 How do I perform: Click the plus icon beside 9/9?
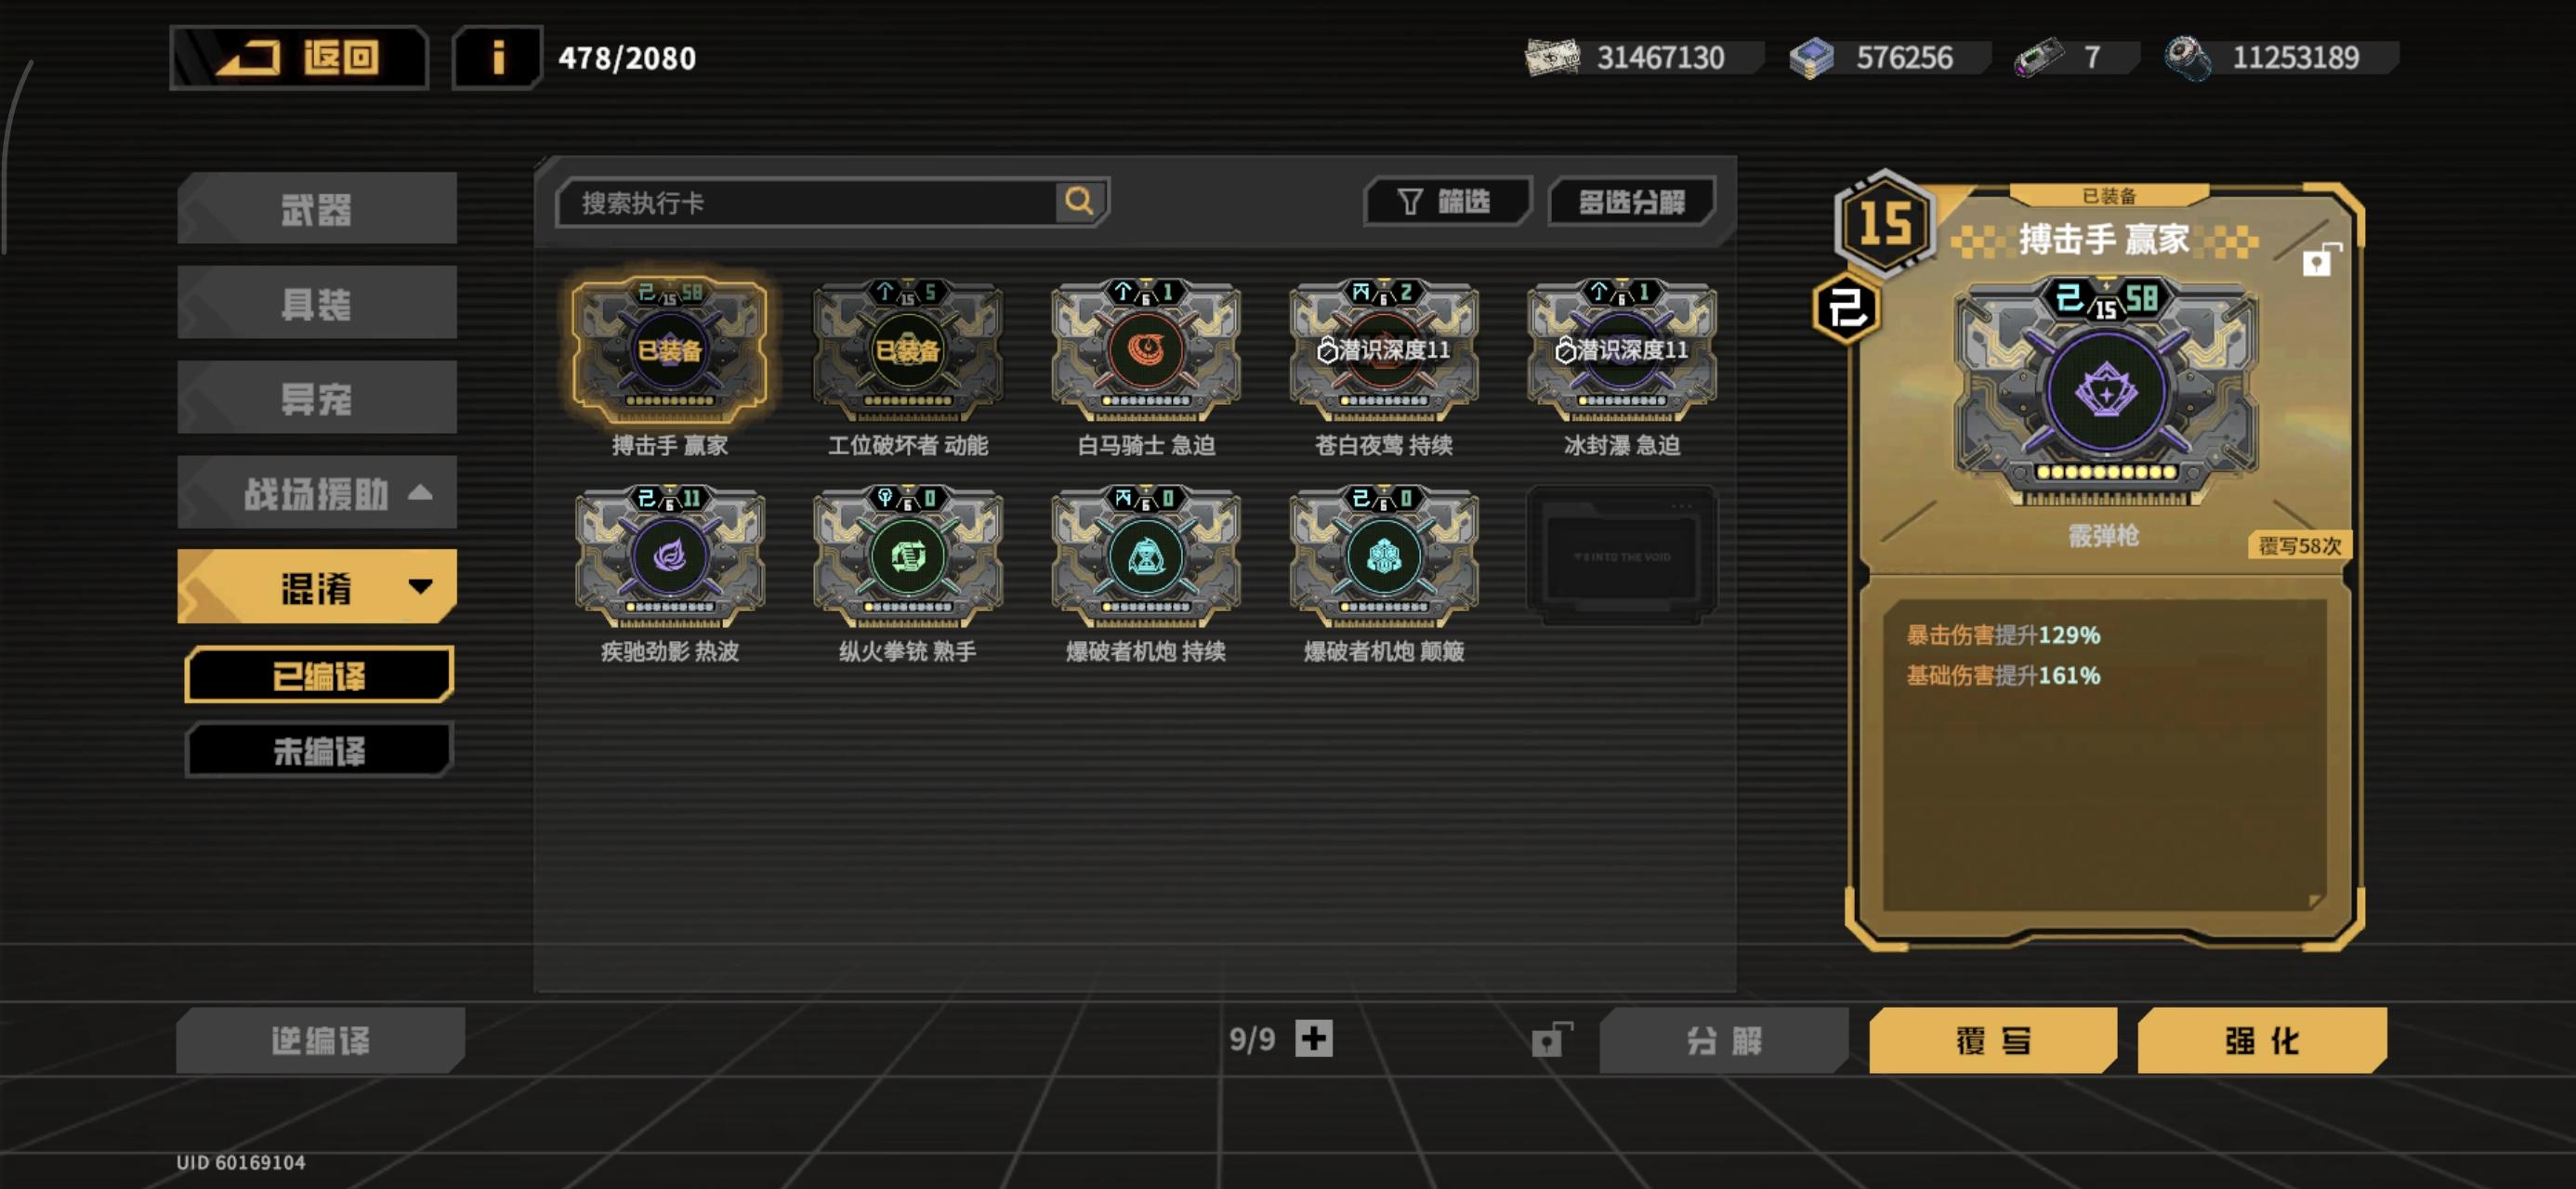(1314, 1038)
